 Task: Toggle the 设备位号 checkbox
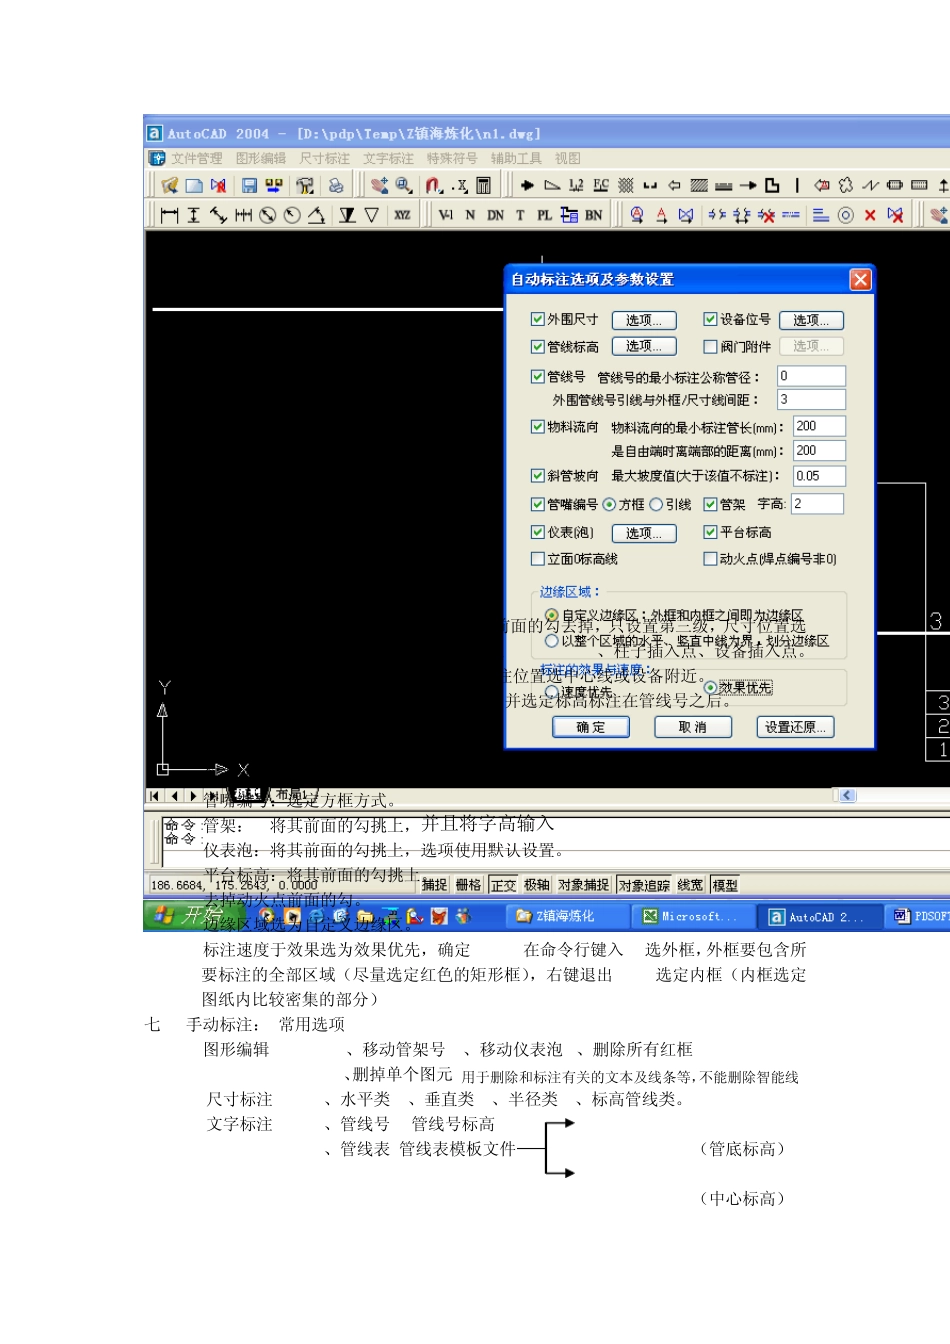click(x=710, y=319)
